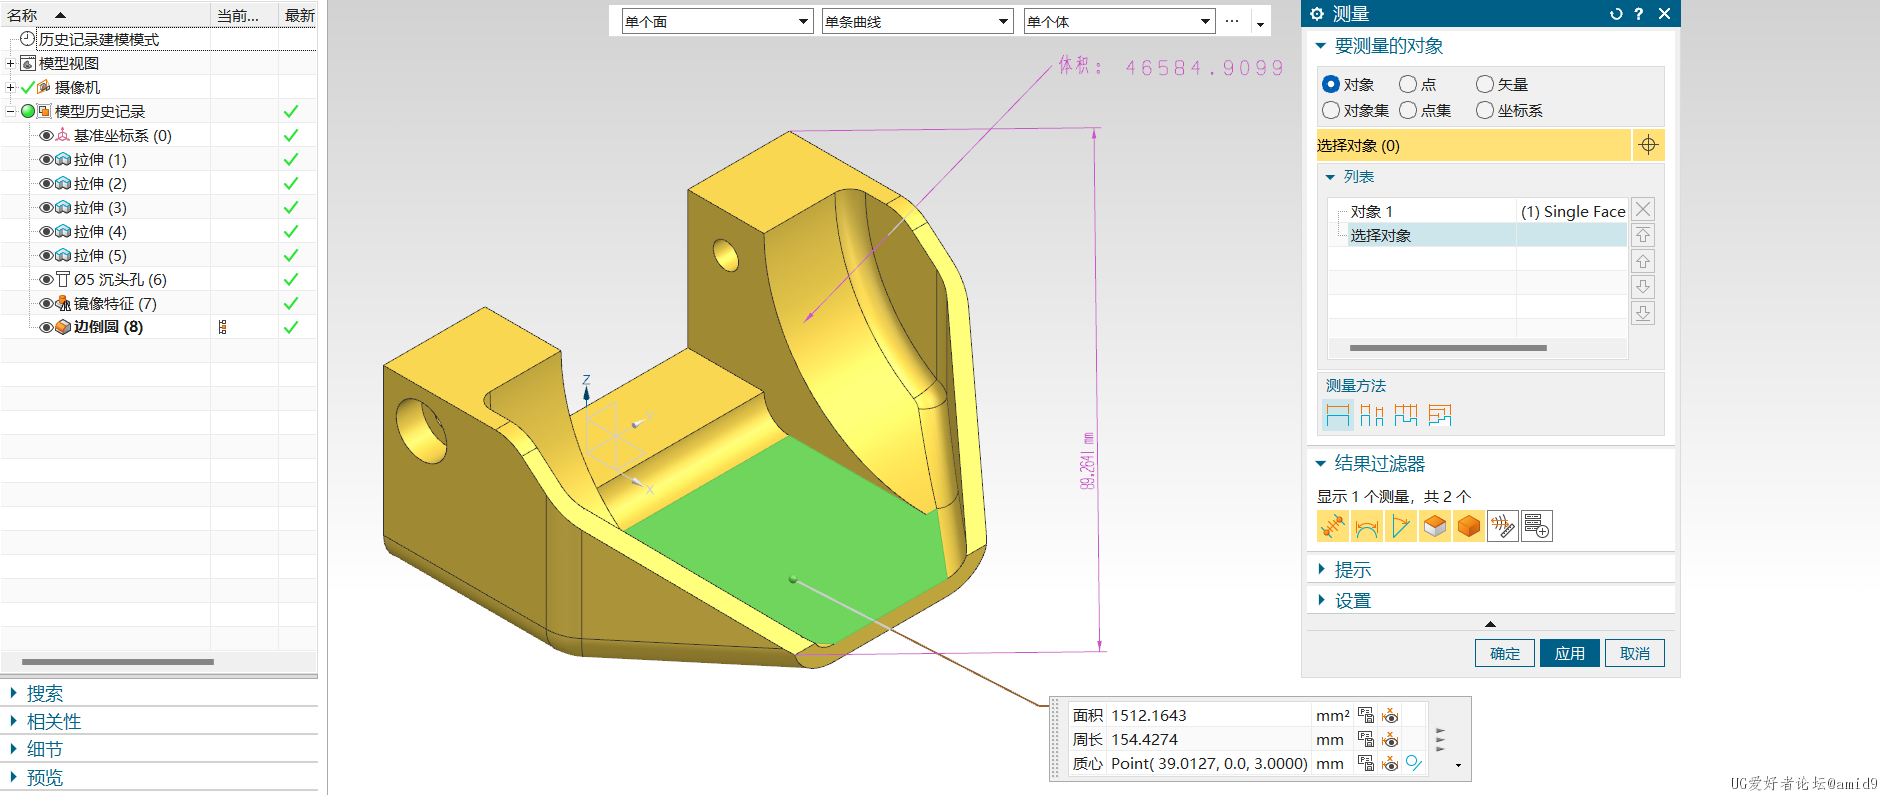Toggle the solid body result filter
This screenshot has height=795, width=1880.
(x=1469, y=526)
